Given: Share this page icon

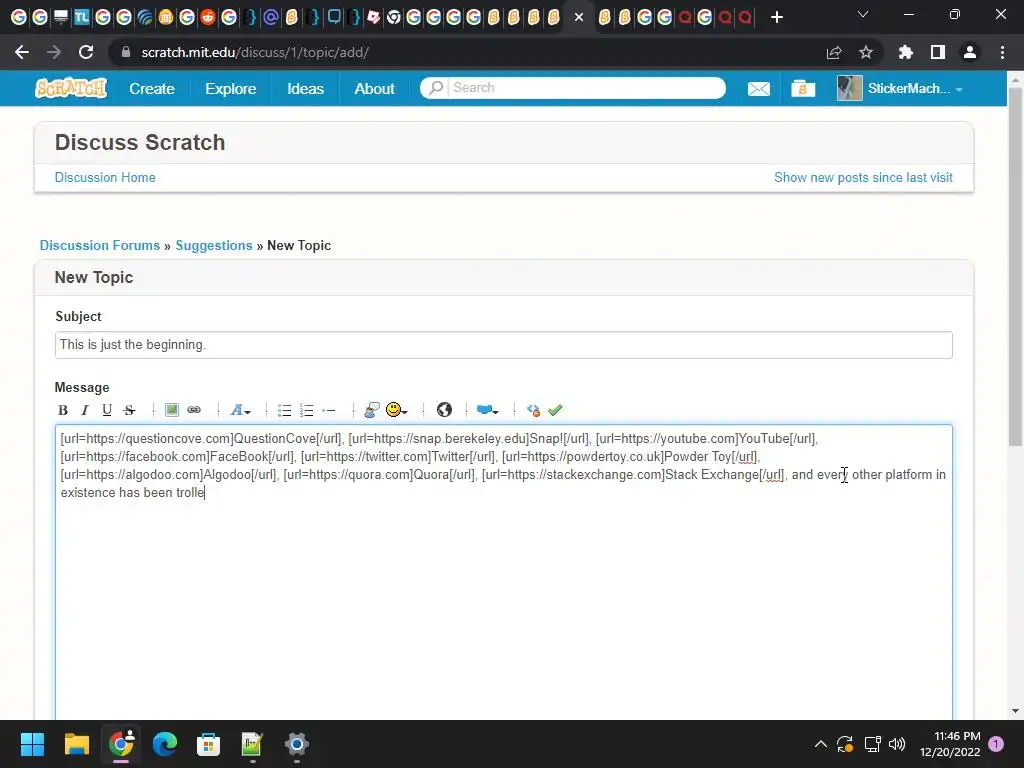Looking at the screenshot, I should (x=834, y=52).
